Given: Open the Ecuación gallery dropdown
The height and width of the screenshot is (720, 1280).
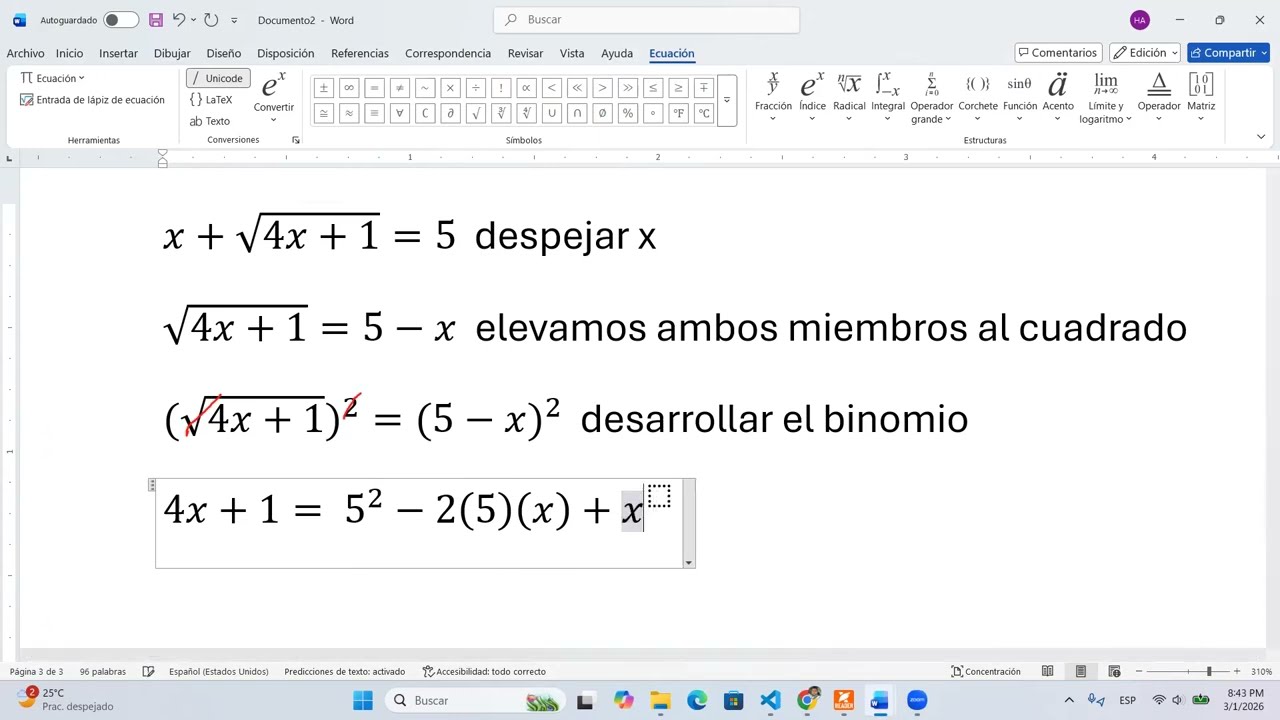Looking at the screenshot, I should 53,78.
